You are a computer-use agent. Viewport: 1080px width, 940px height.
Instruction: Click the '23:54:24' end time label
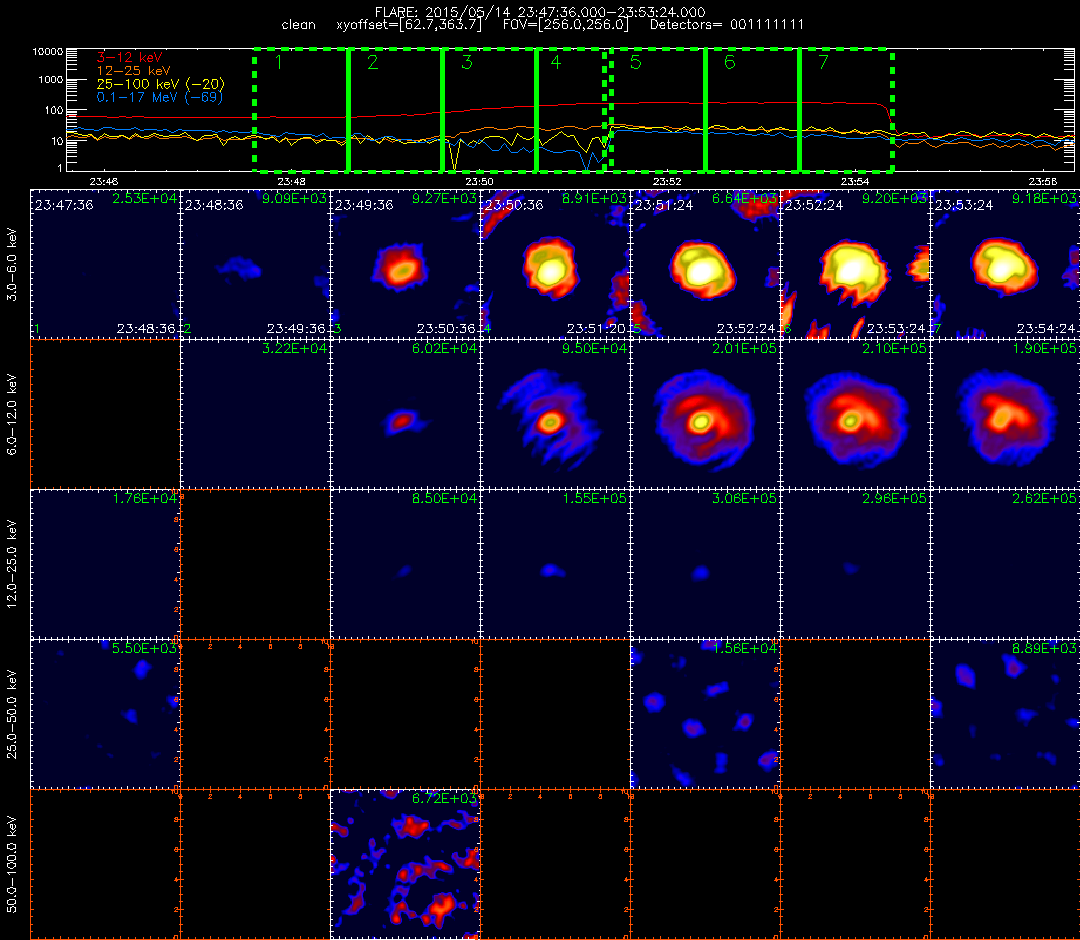pyautogui.click(x=1046, y=328)
